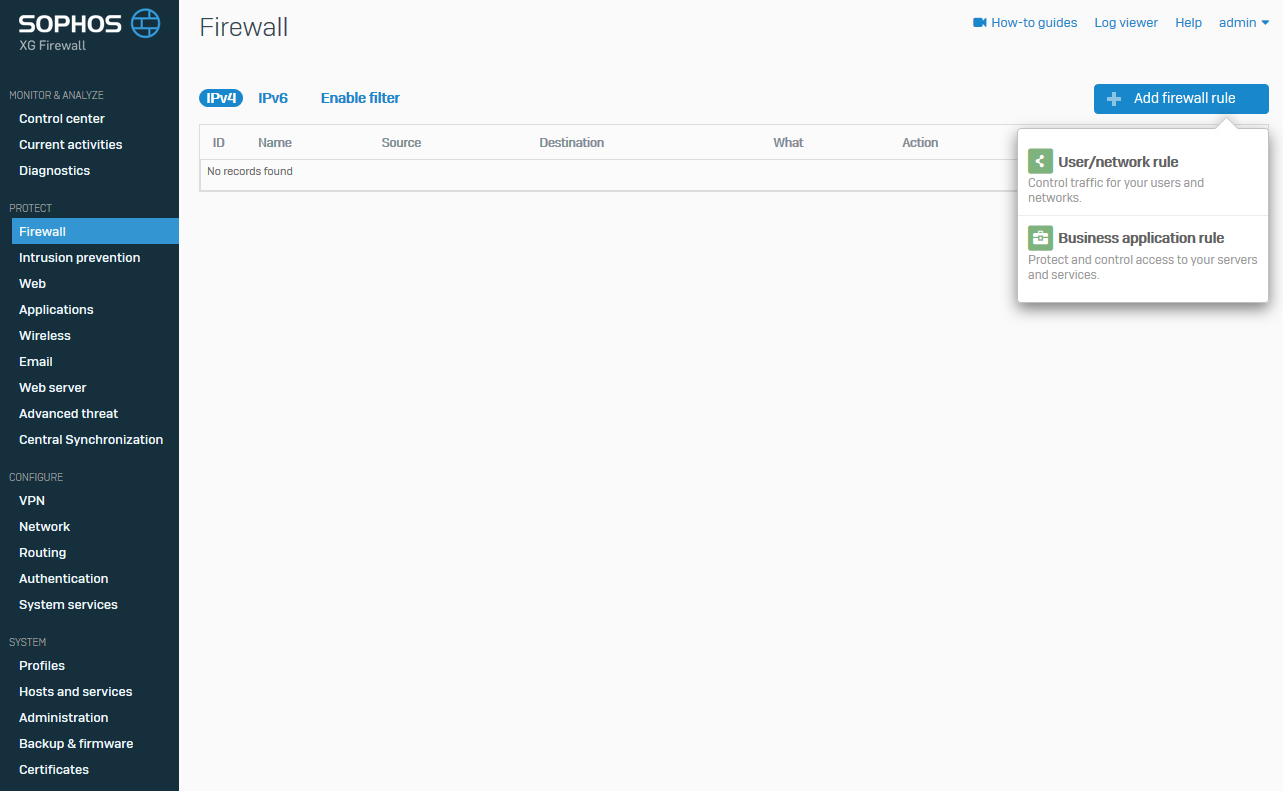The width and height of the screenshot is (1283, 791).
Task: Open Current activities in sidebar
Action: click(x=71, y=145)
